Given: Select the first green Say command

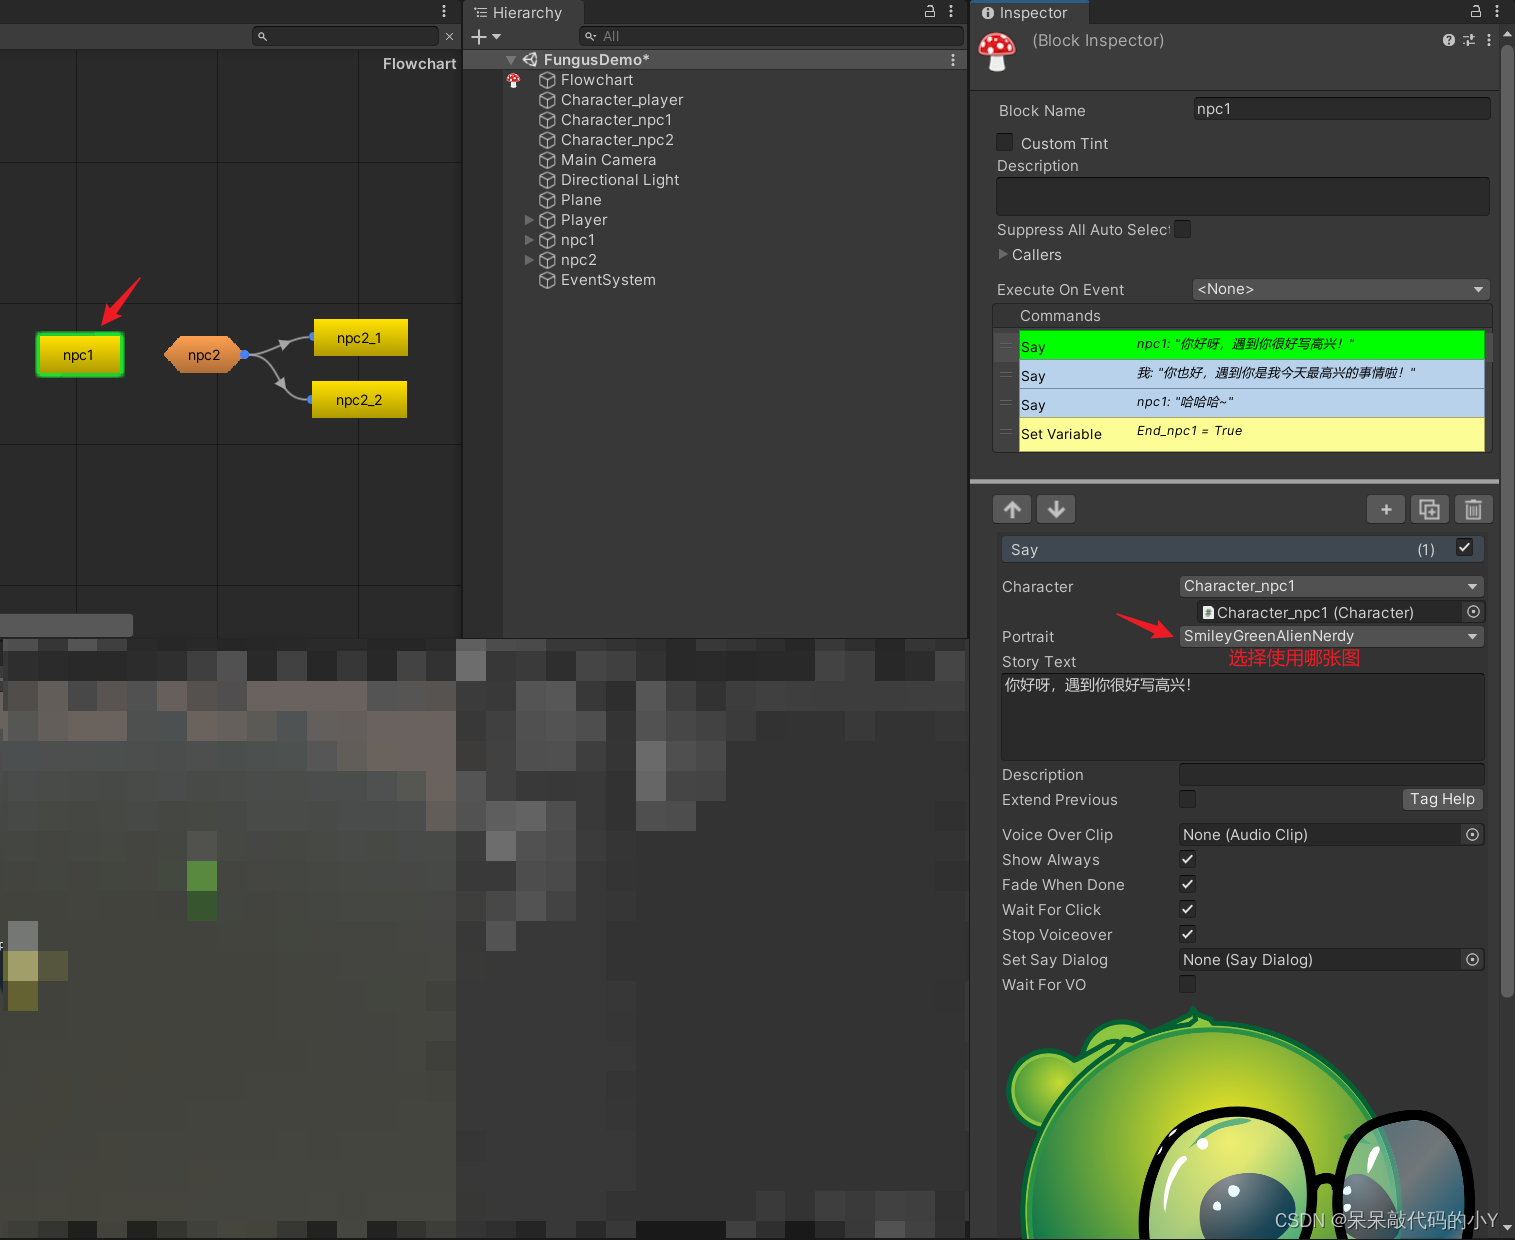Looking at the screenshot, I should [1251, 345].
